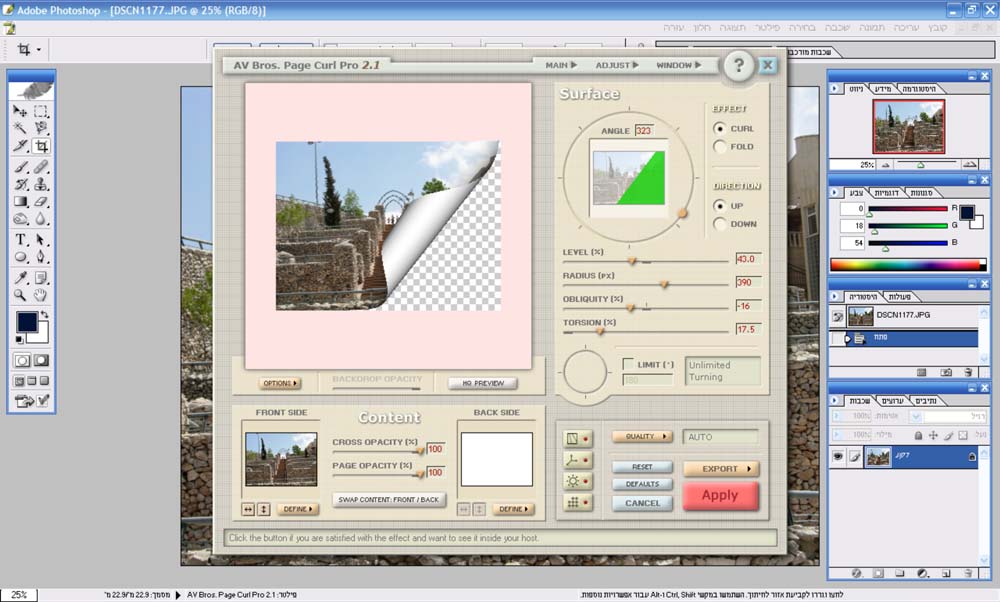Click the red Apply button

[721, 496]
